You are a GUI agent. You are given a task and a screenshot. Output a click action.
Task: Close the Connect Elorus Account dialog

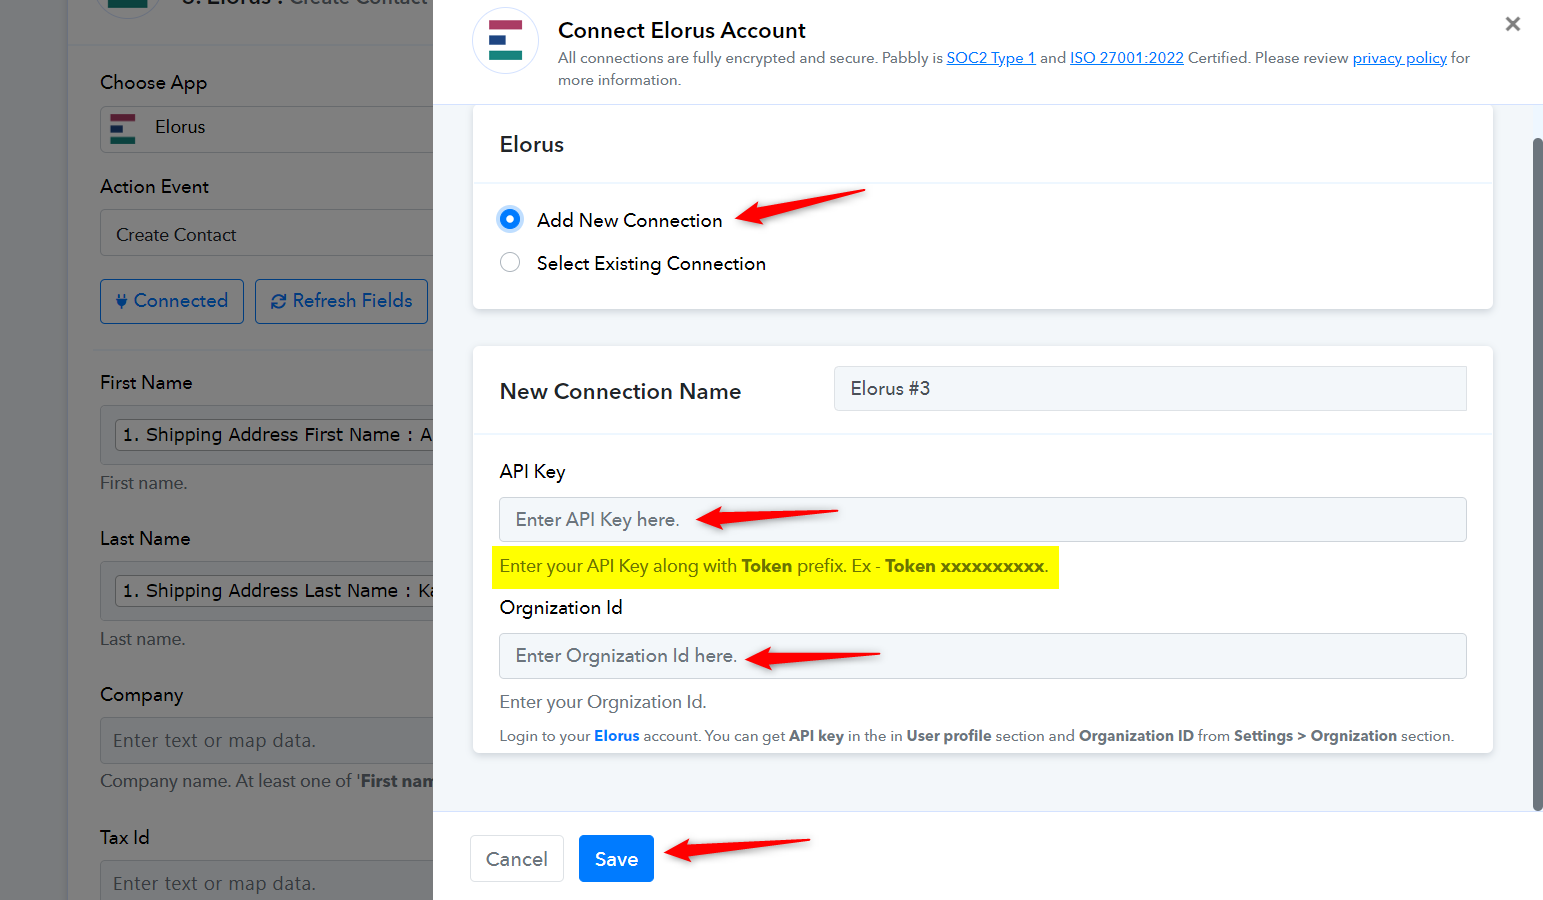(1512, 24)
